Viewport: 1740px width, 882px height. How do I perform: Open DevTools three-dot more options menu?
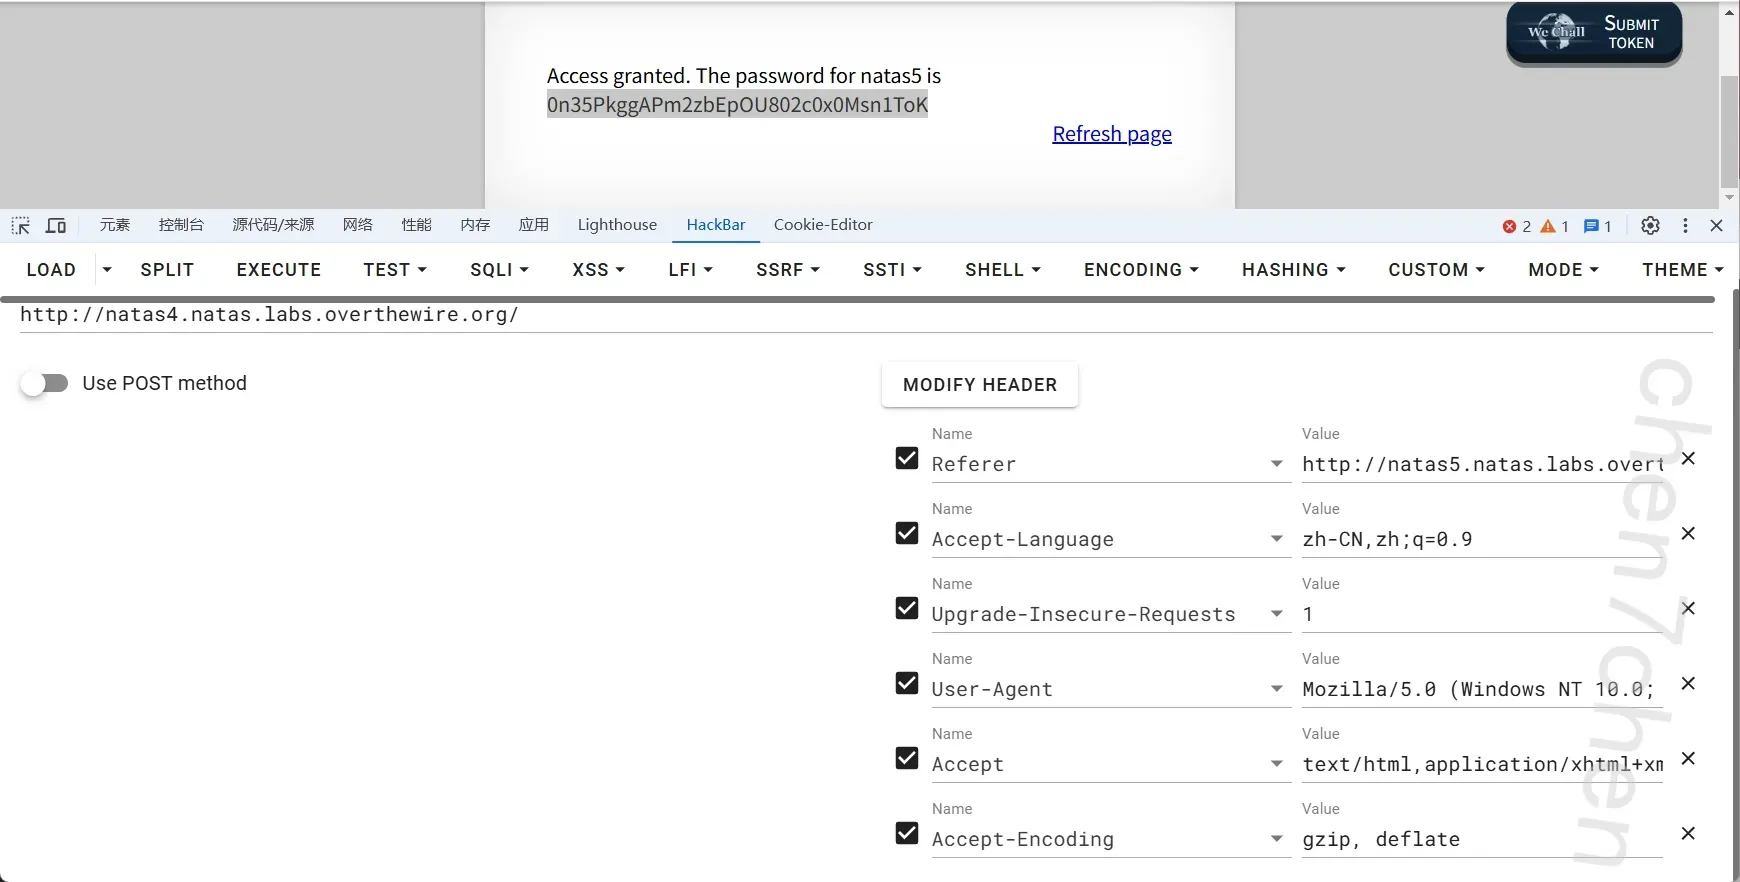[x=1685, y=226]
